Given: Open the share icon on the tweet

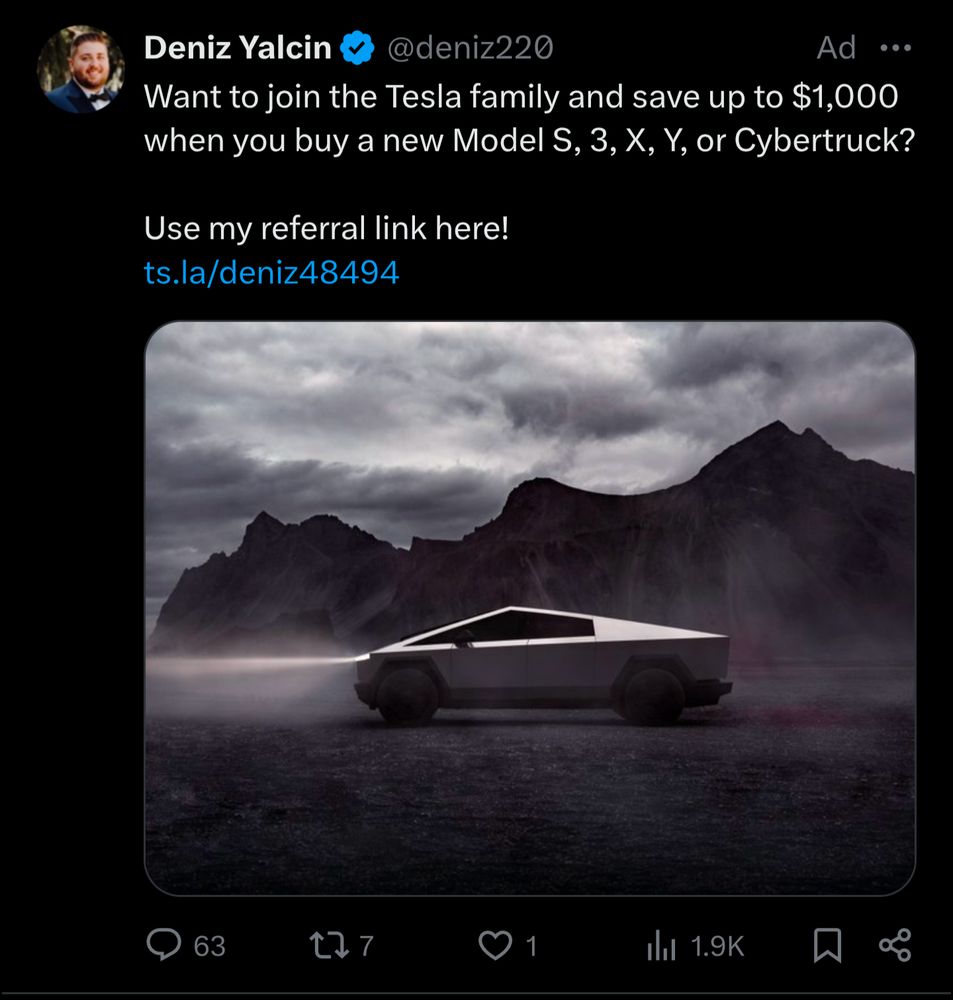Looking at the screenshot, I should click(896, 945).
